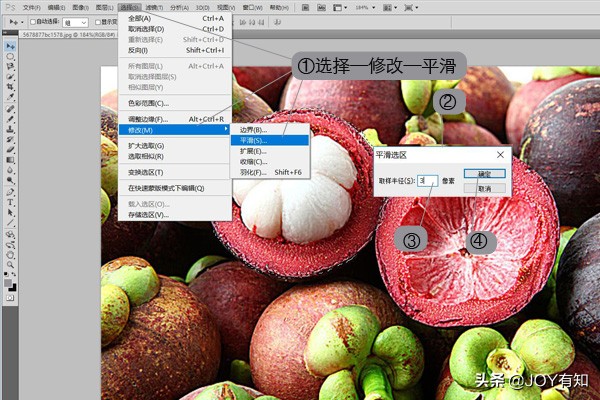
Task: Select the Eyedropper tool
Action: [10, 97]
